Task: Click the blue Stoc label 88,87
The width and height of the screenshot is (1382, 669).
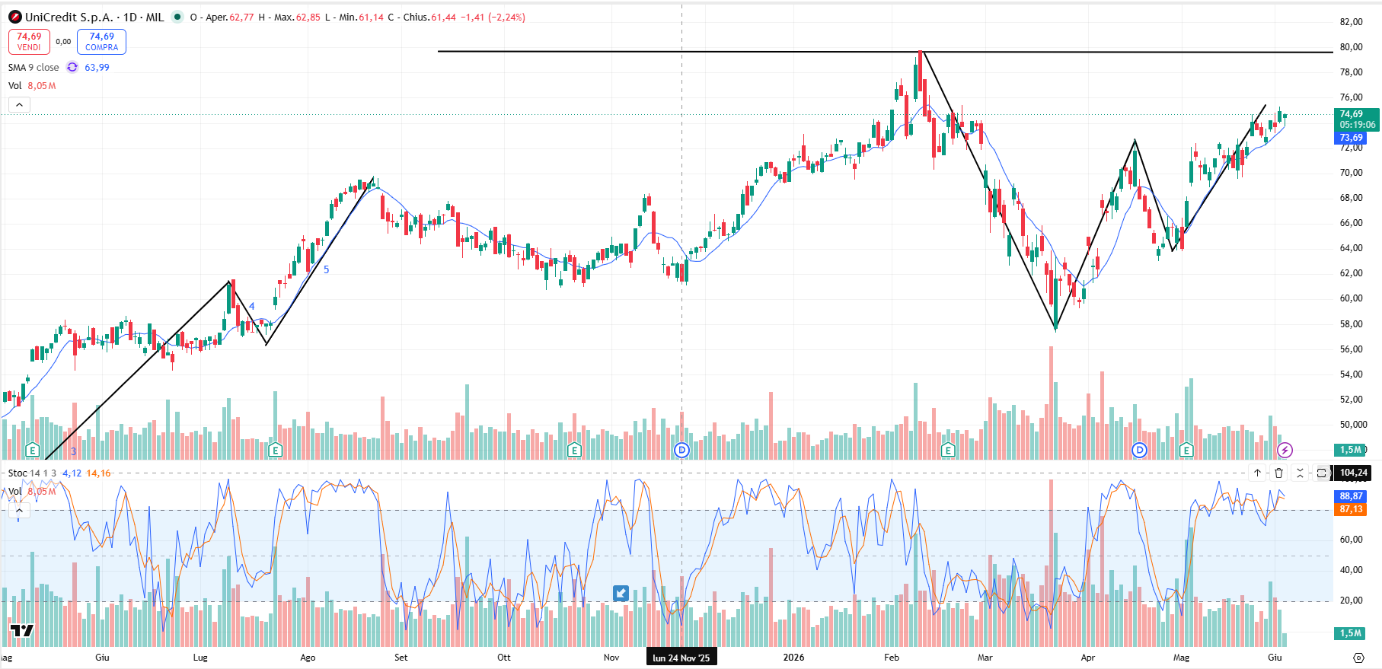Action: point(1351,496)
